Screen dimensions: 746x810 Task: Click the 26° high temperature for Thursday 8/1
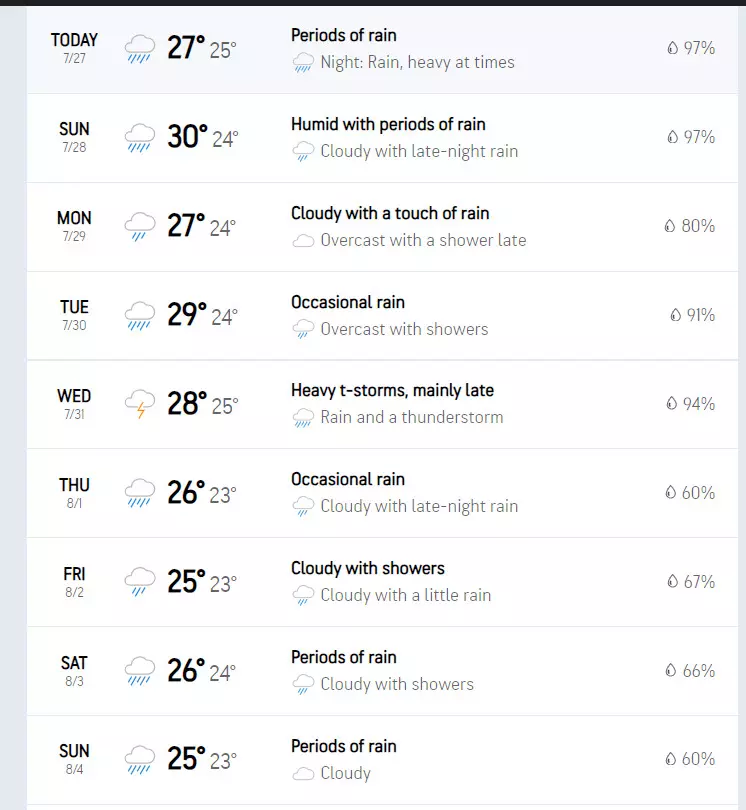point(186,493)
